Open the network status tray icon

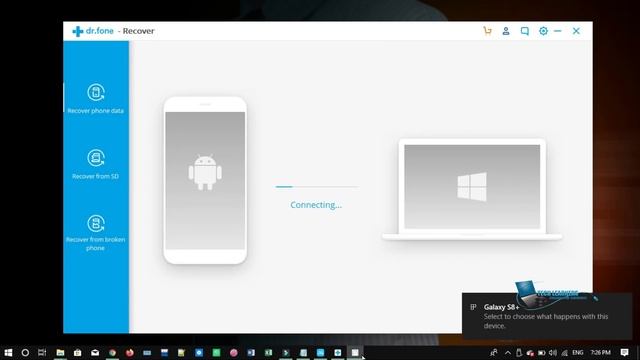point(565,352)
